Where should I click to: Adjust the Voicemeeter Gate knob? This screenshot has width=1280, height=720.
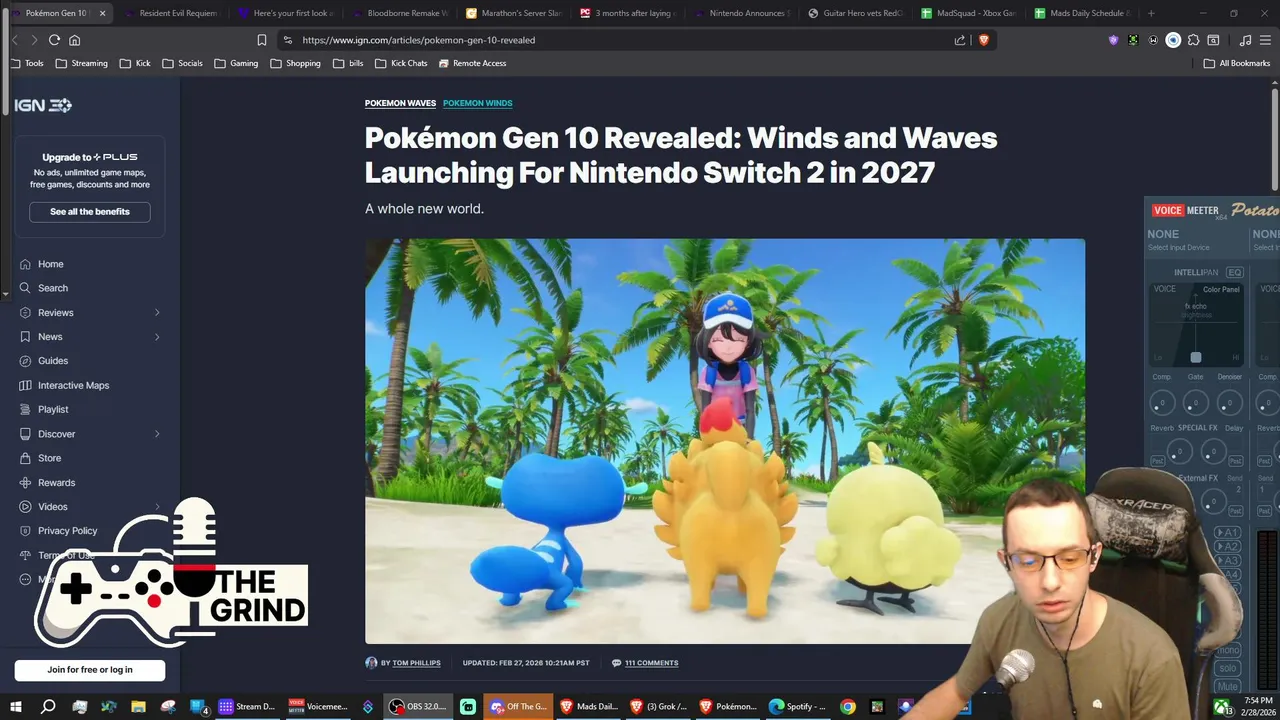[1195, 403]
